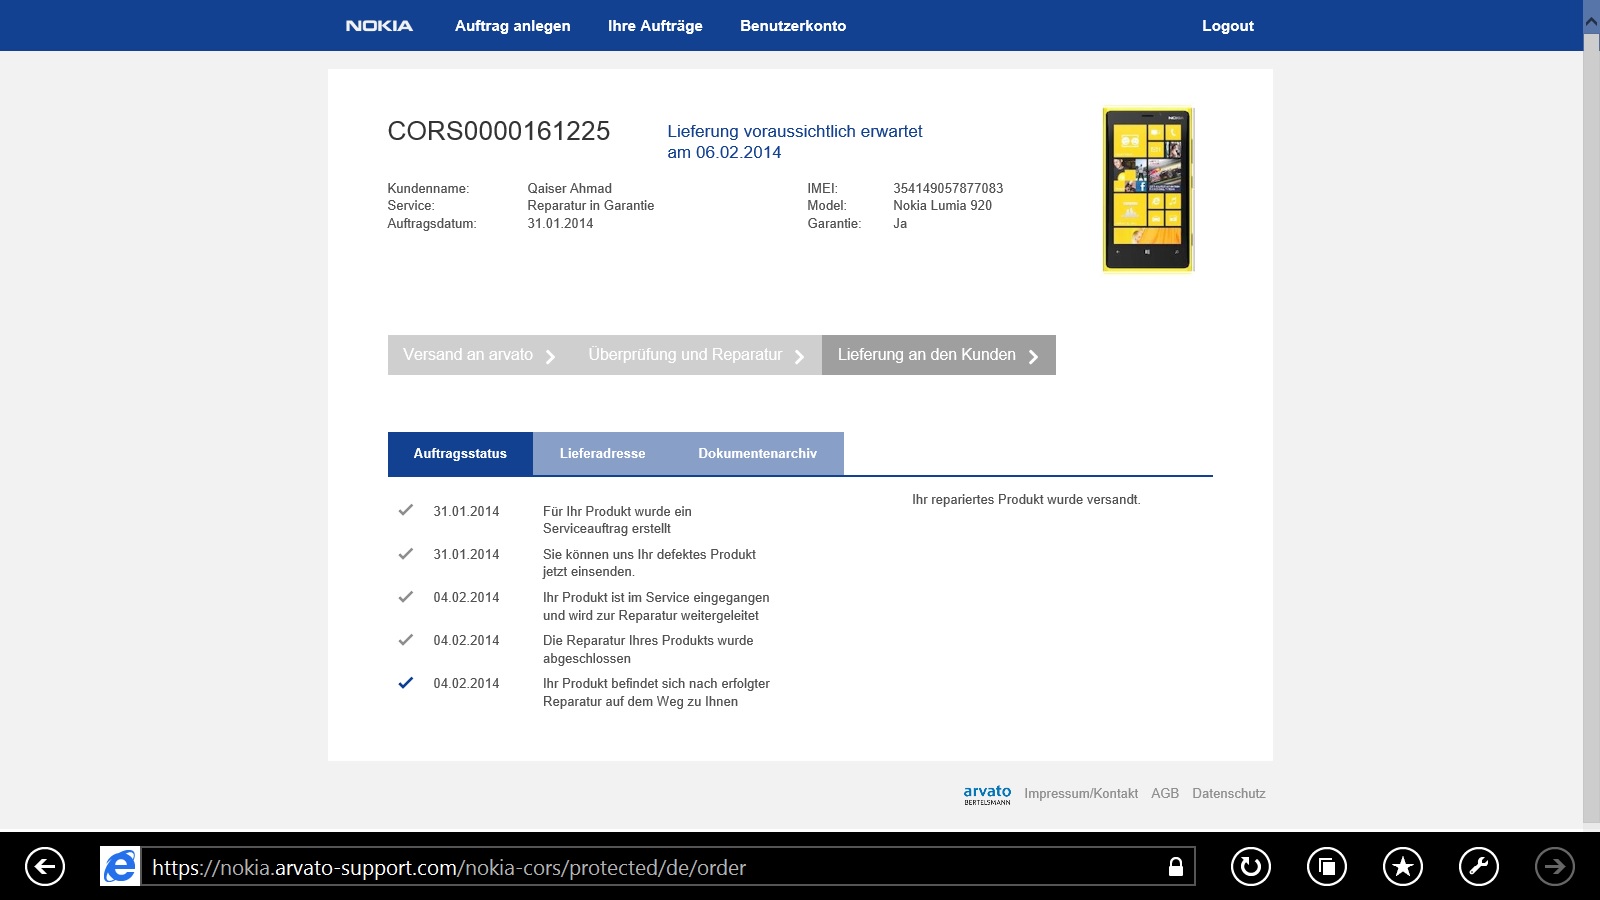Open the Auftrag anlegen menu item

[x=512, y=26]
